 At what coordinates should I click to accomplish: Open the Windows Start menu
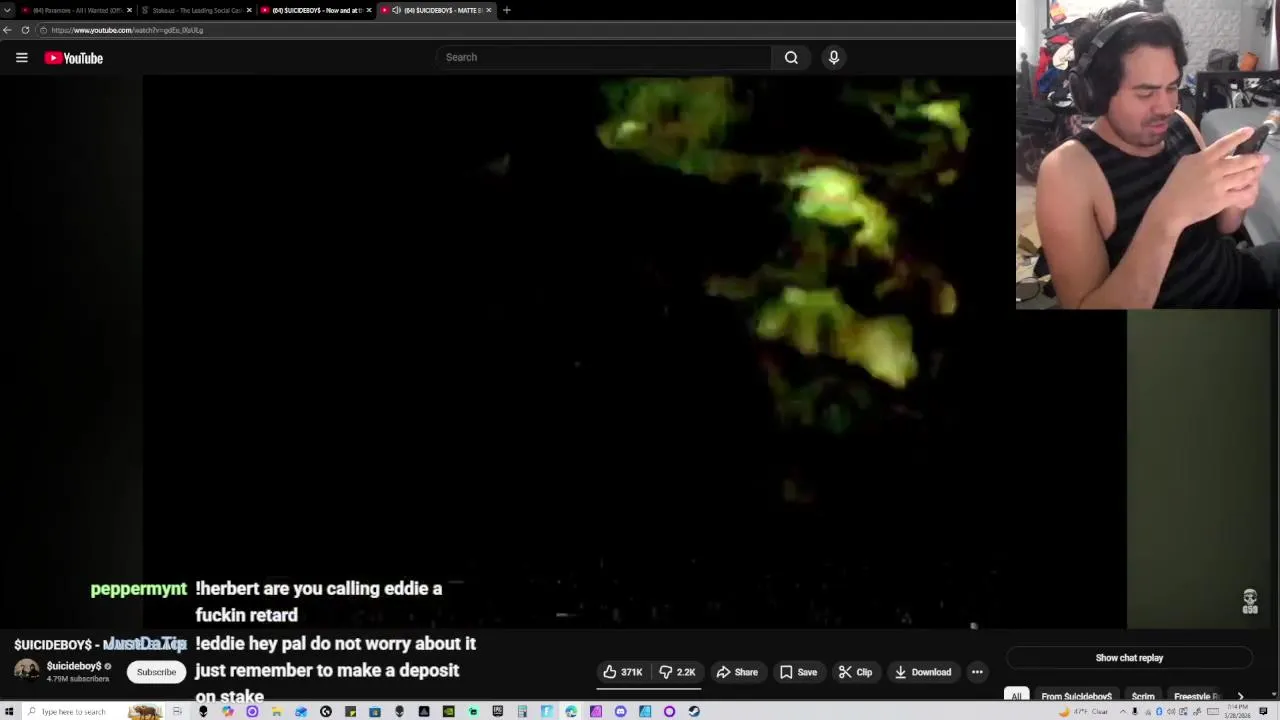(x=8, y=712)
